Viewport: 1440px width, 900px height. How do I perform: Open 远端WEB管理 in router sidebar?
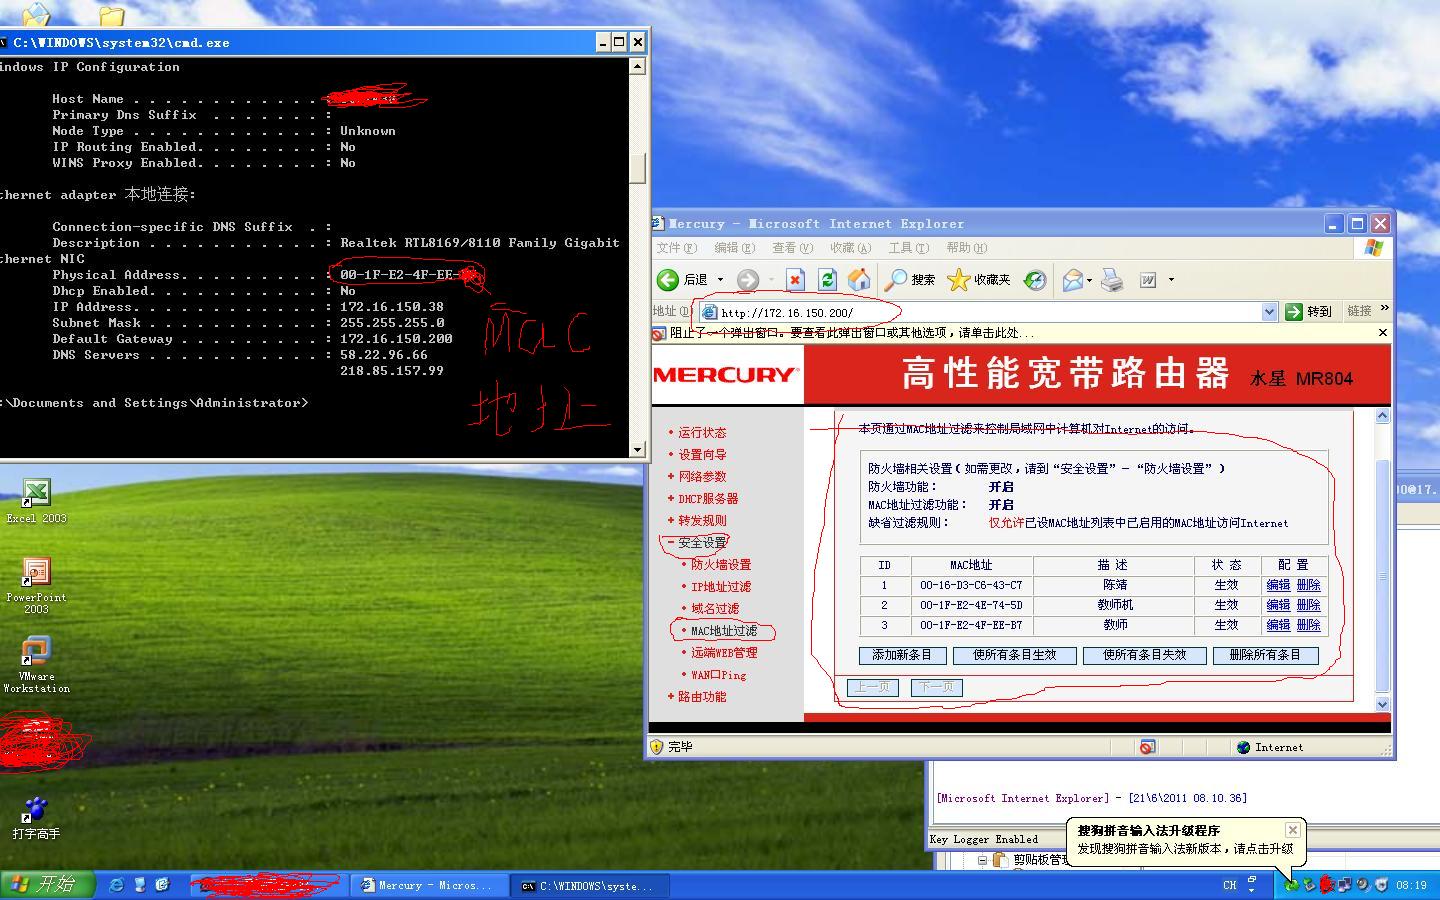tap(724, 653)
